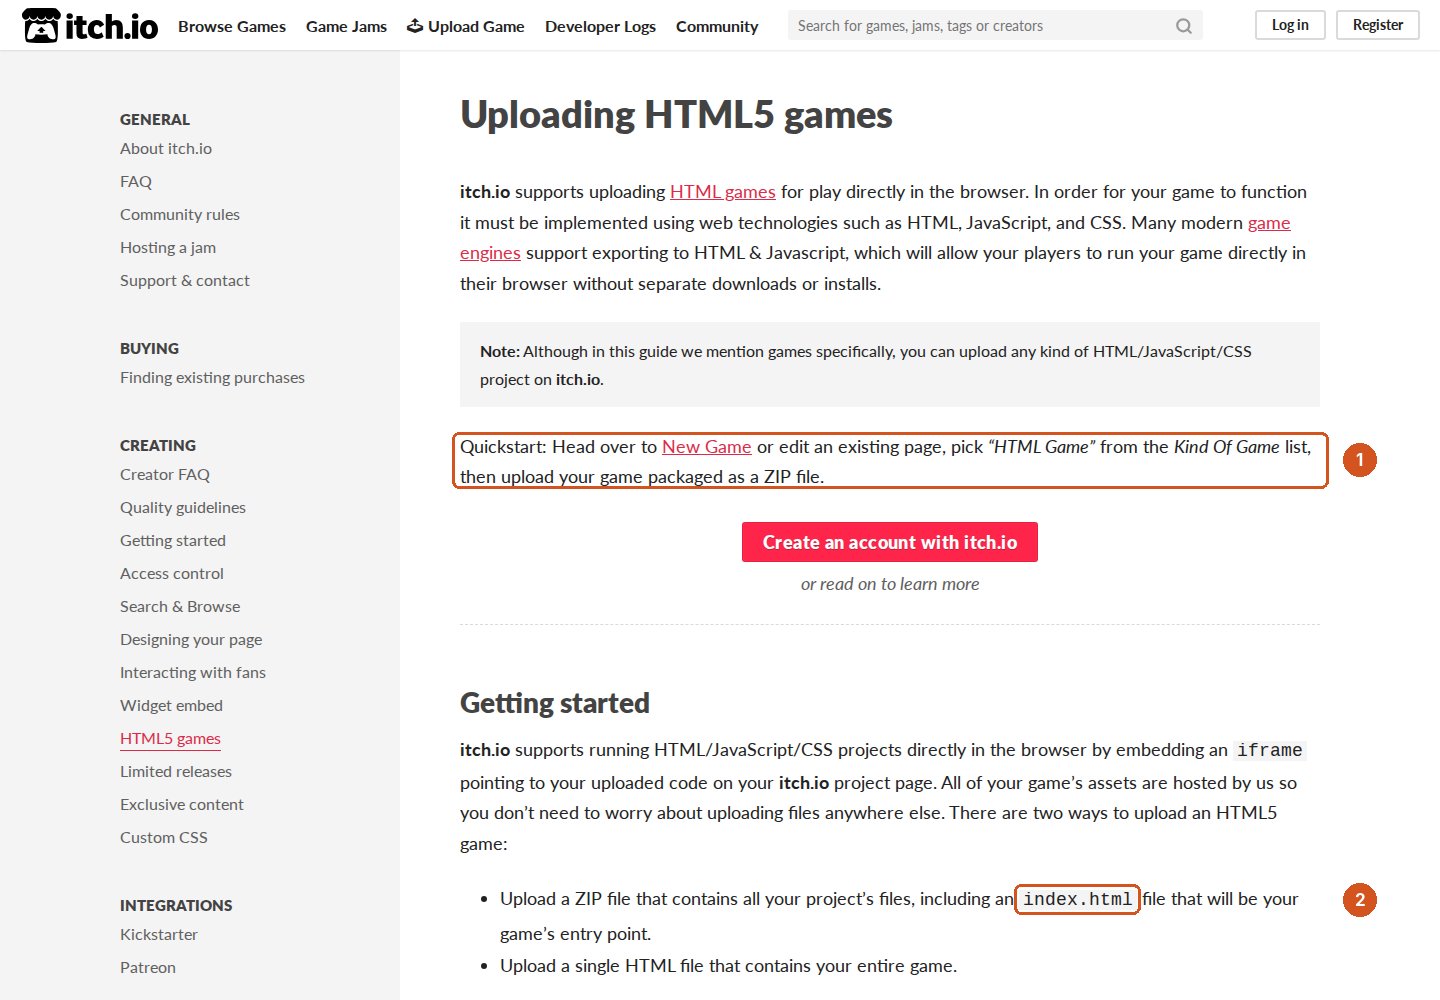The height and width of the screenshot is (1000, 1440).
Task: Open Search & Browse in sidebar
Action: [x=180, y=606]
